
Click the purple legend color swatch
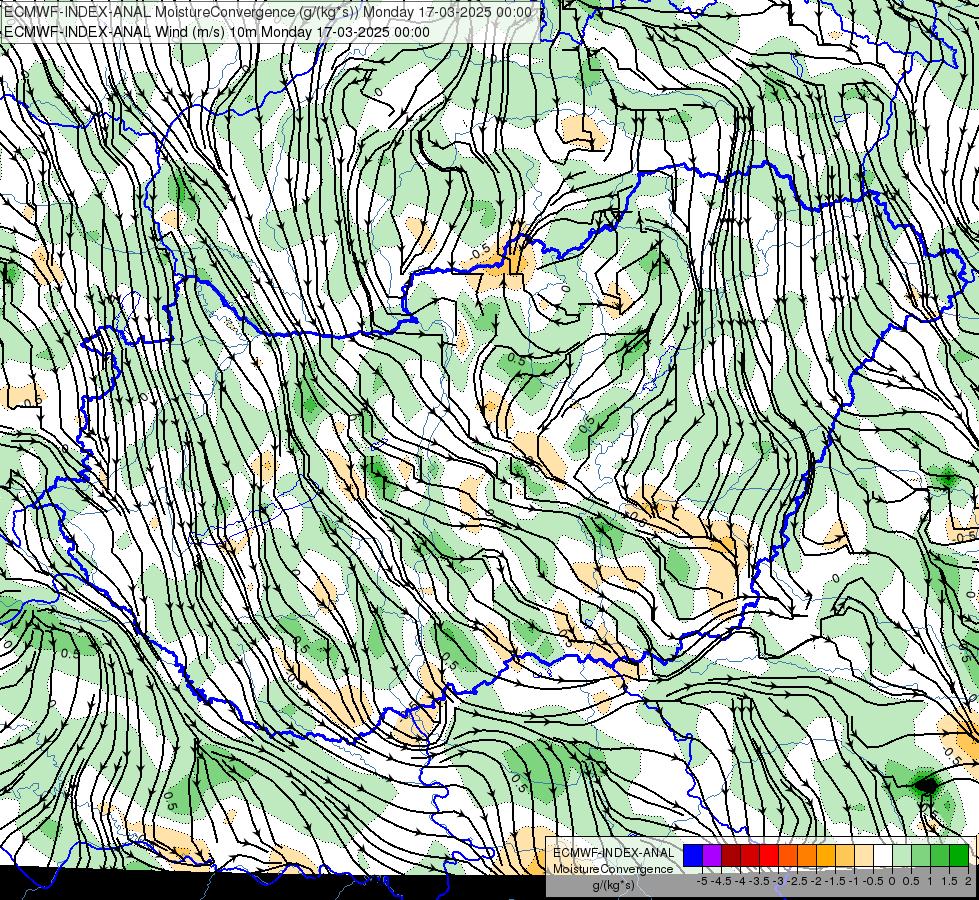(712, 856)
